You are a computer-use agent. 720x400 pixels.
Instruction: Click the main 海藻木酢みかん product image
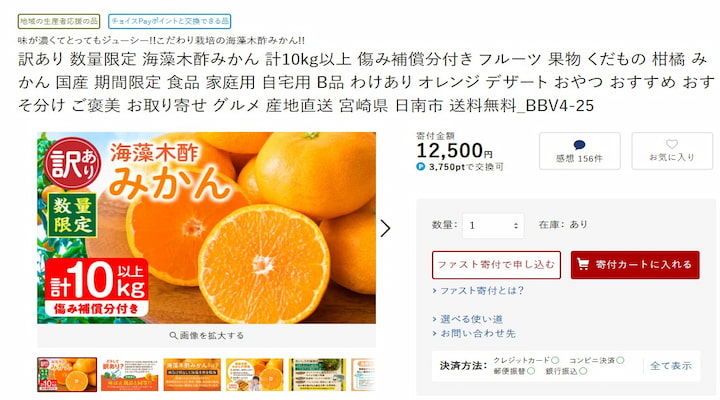[206, 228]
